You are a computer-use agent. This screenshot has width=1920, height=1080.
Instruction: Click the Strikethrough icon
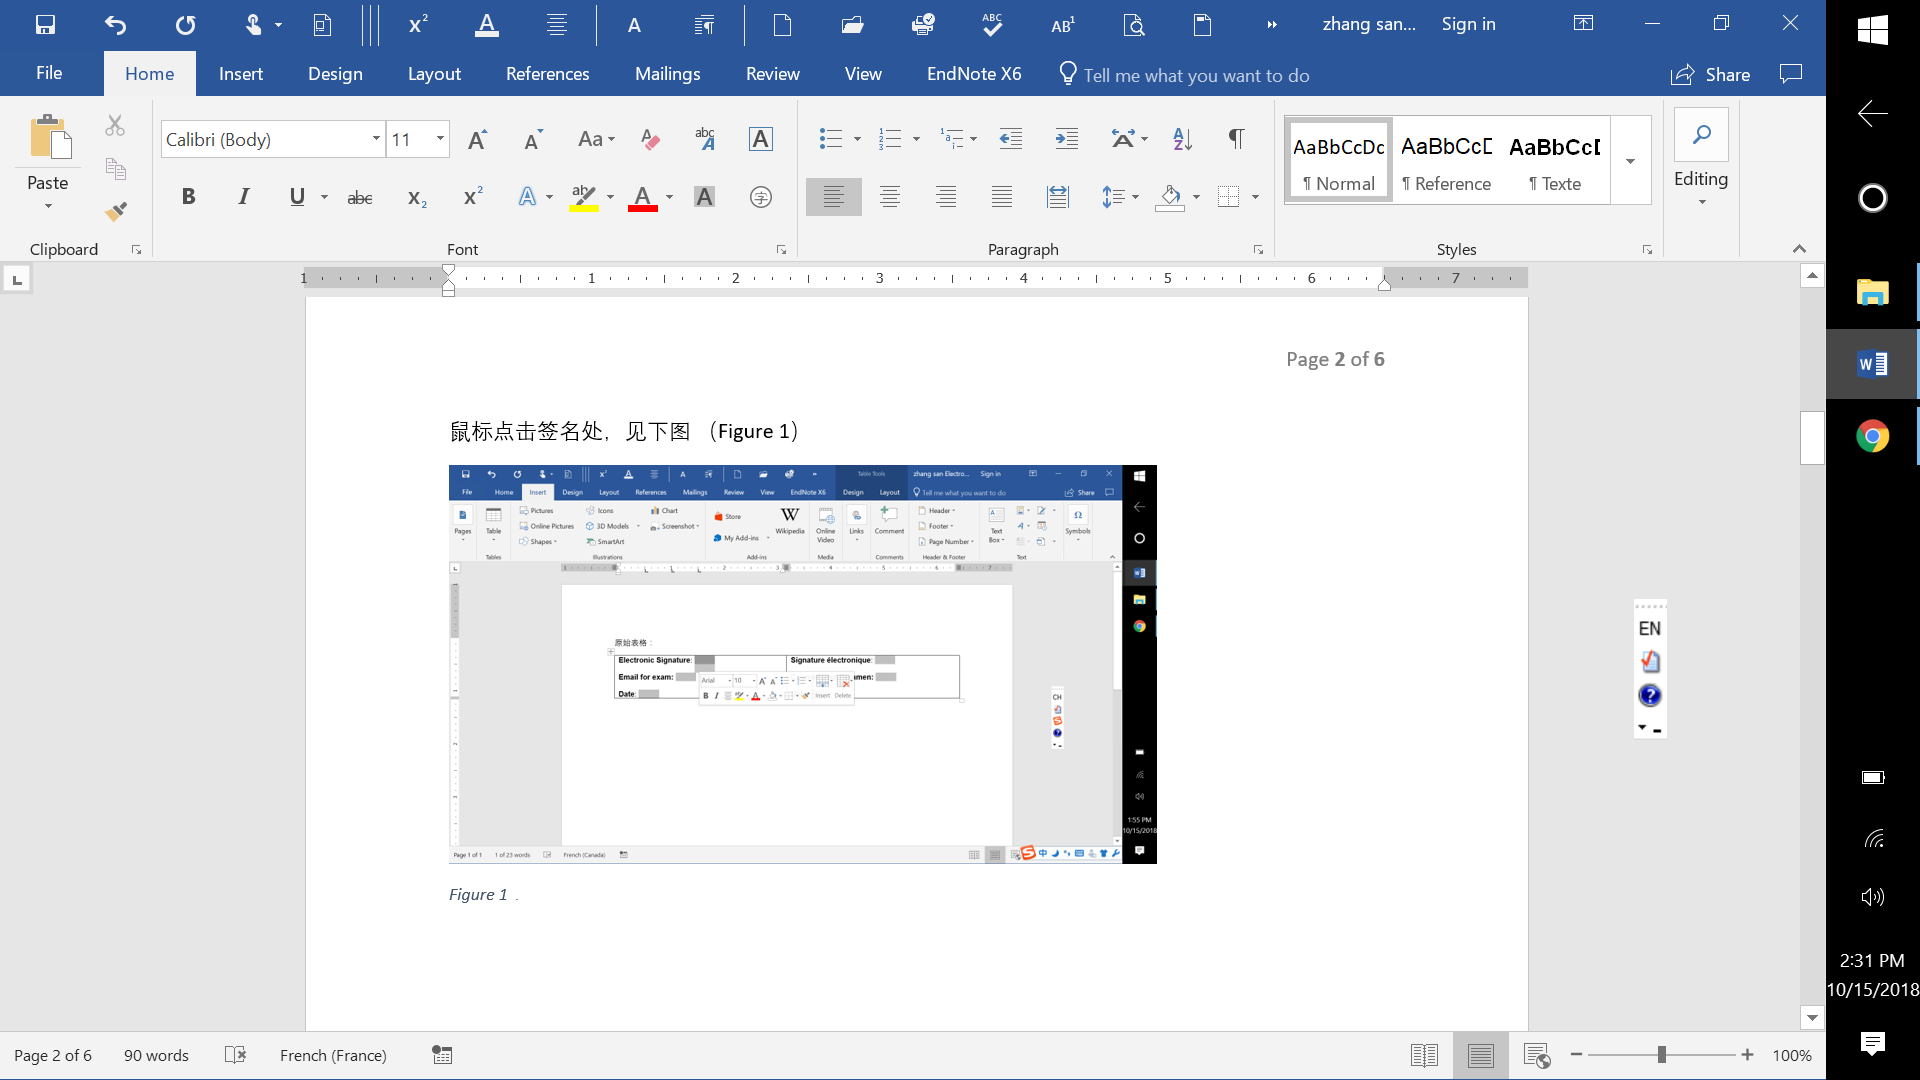(x=359, y=198)
